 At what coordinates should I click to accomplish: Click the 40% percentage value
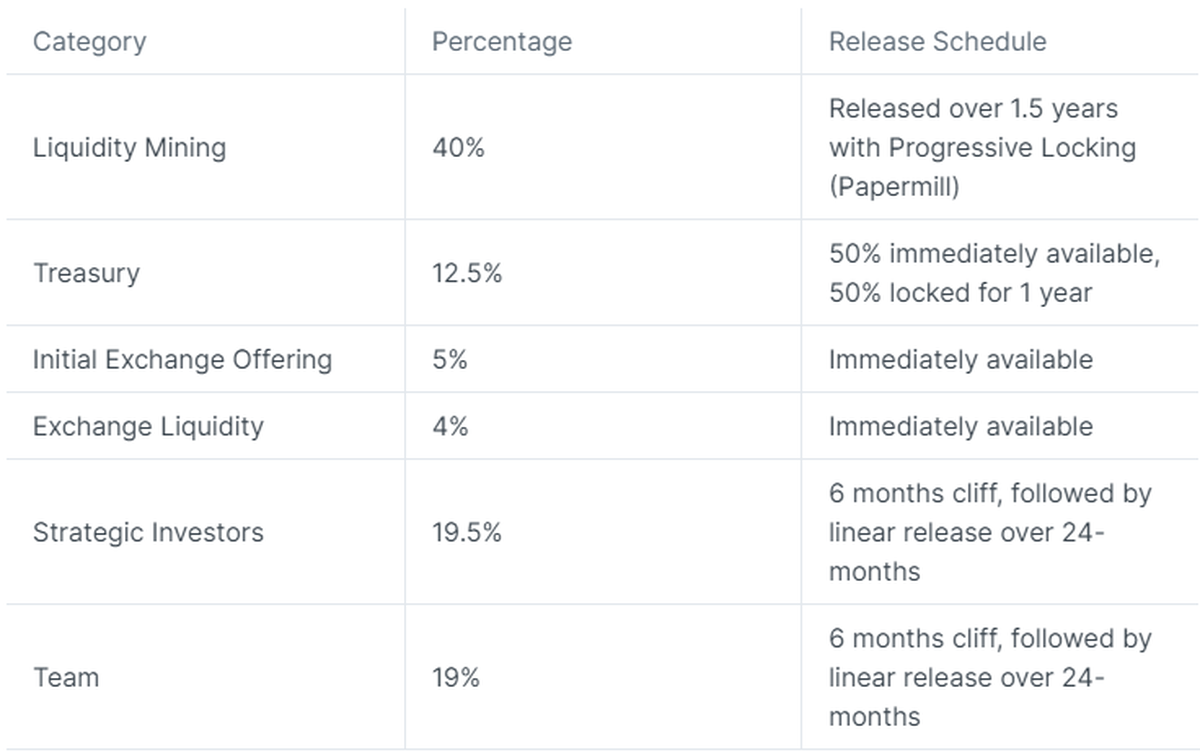click(458, 148)
